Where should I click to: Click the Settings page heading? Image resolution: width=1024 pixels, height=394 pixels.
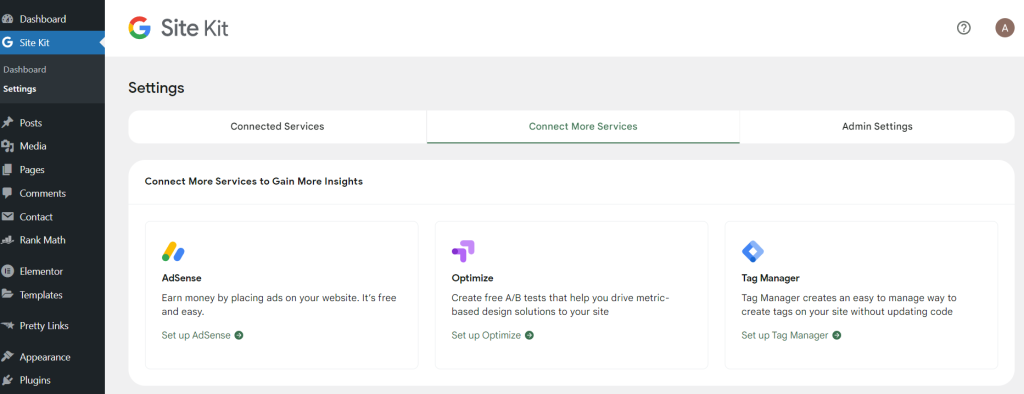pyautogui.click(x=156, y=88)
